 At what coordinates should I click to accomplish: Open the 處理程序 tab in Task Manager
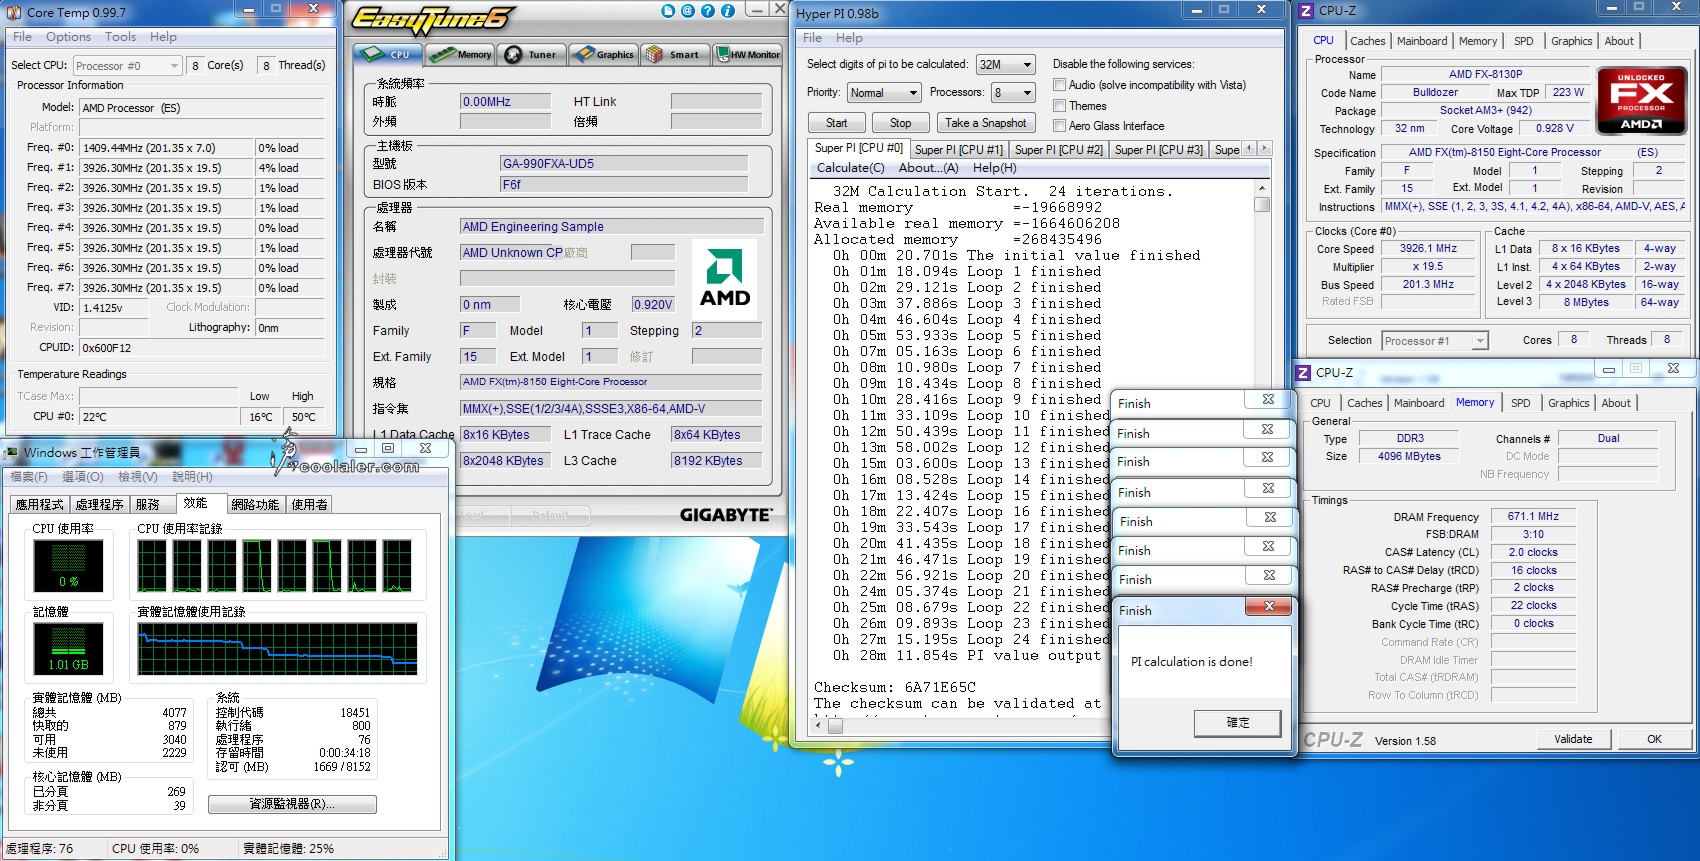(x=99, y=505)
